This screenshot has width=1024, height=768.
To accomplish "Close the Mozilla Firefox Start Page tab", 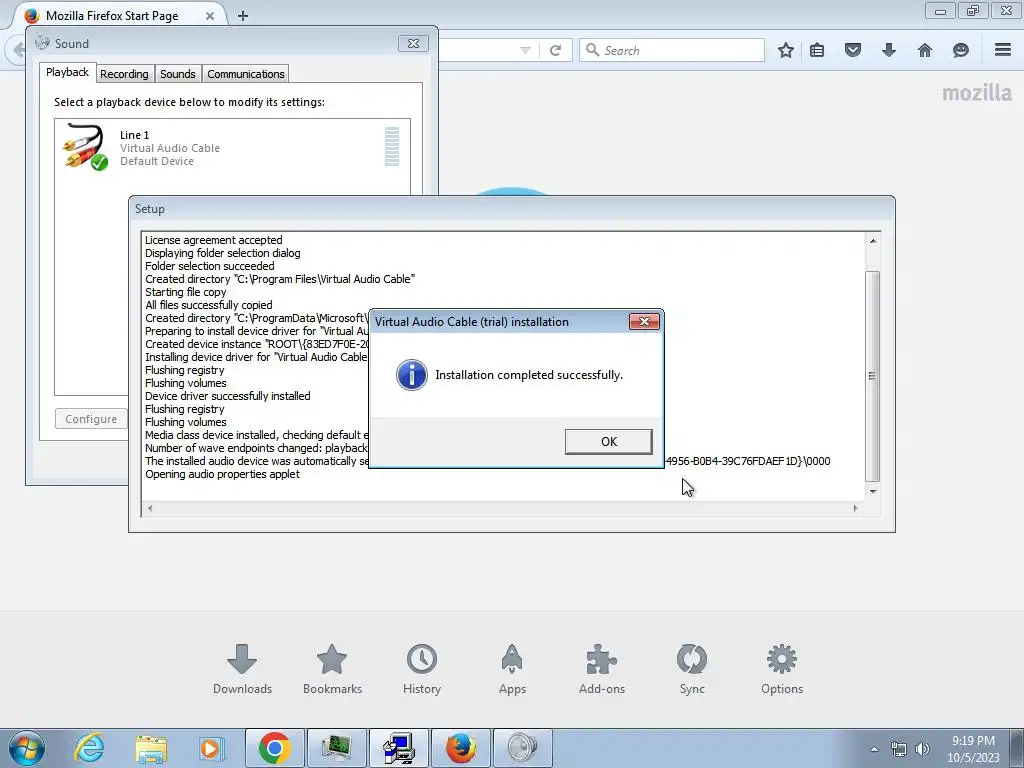I will click(210, 16).
